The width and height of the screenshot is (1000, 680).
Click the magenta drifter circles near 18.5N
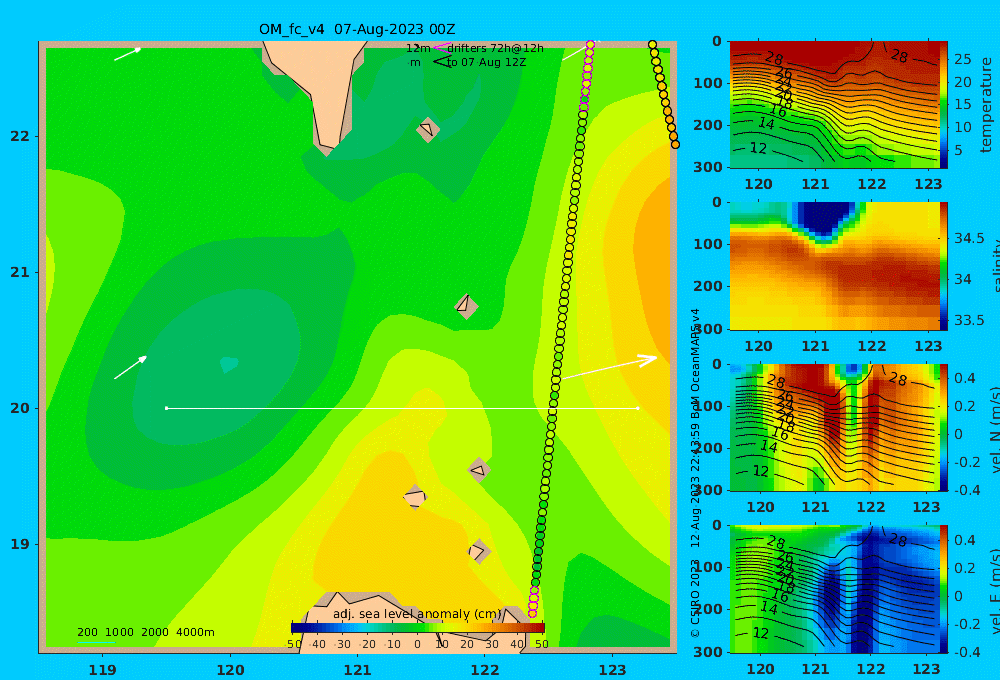click(534, 602)
